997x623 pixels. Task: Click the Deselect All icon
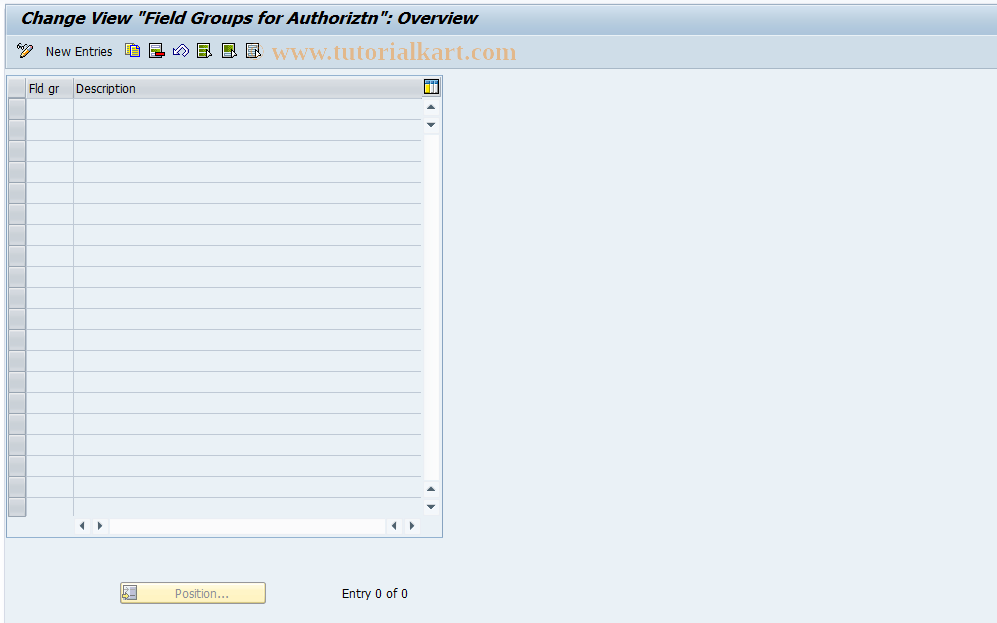253,51
